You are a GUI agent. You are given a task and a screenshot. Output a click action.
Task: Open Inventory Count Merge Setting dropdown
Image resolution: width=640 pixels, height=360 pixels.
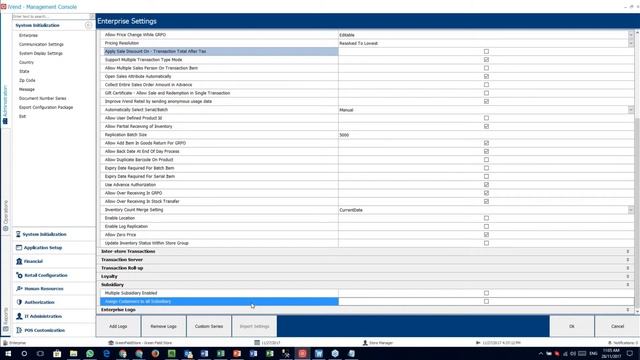pyautogui.click(x=631, y=210)
